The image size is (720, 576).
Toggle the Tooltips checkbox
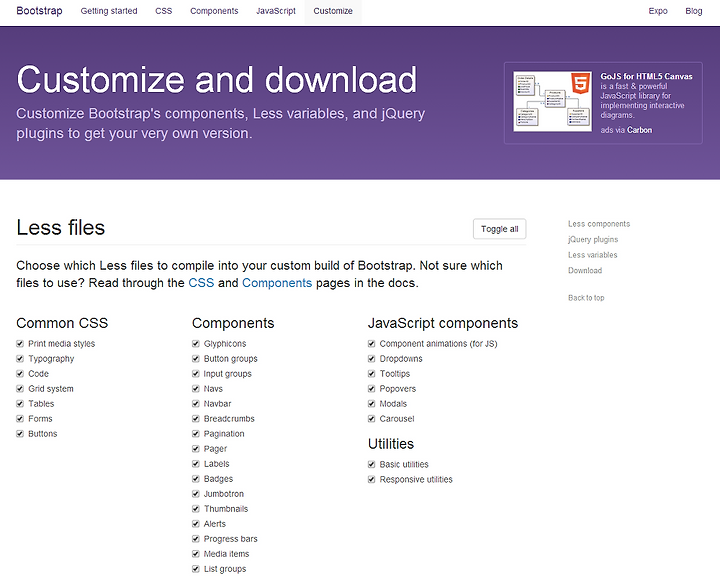tap(371, 373)
